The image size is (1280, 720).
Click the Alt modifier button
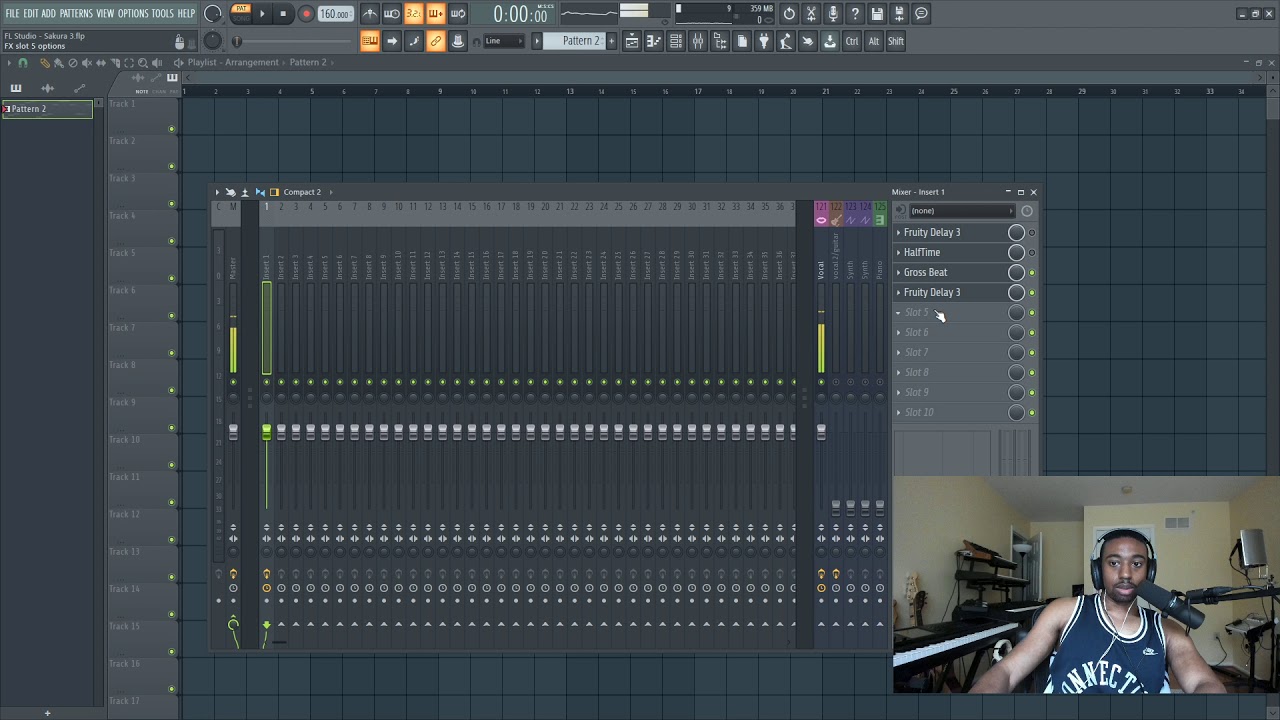coord(874,41)
